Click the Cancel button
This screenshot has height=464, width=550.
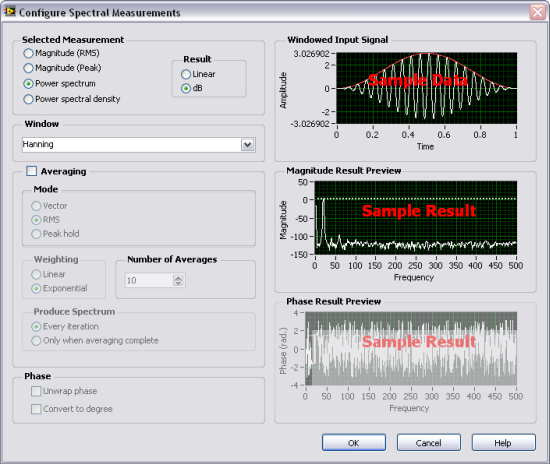point(429,443)
